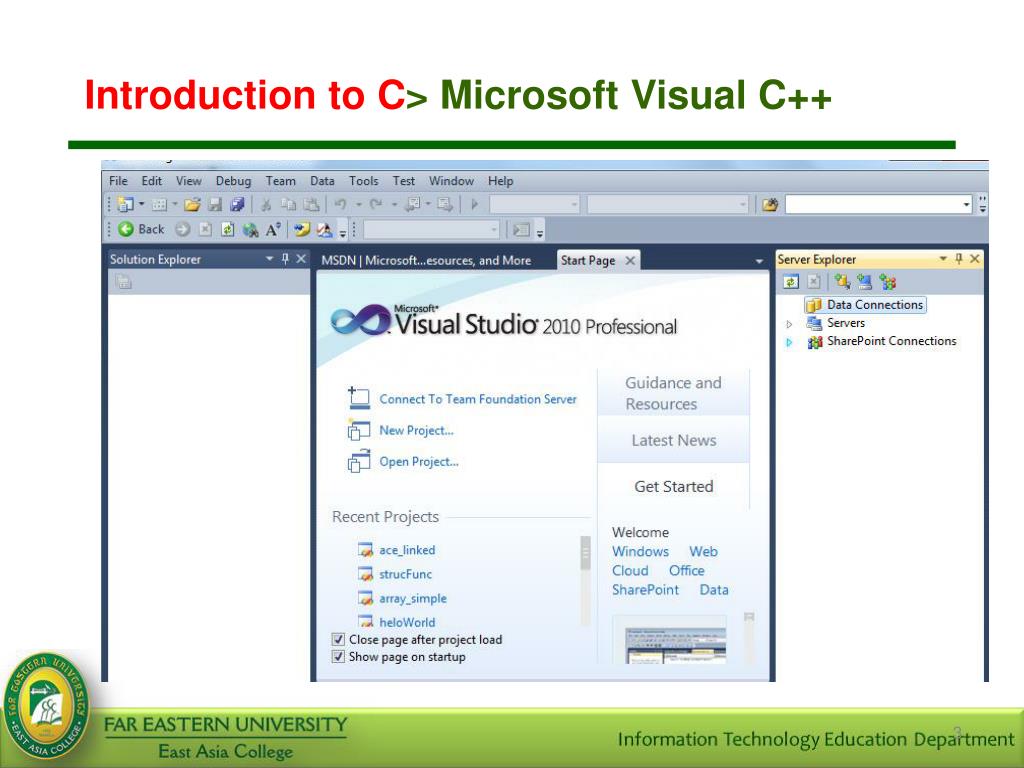The image size is (1024, 768).
Task: Open the File menu
Action: click(118, 181)
